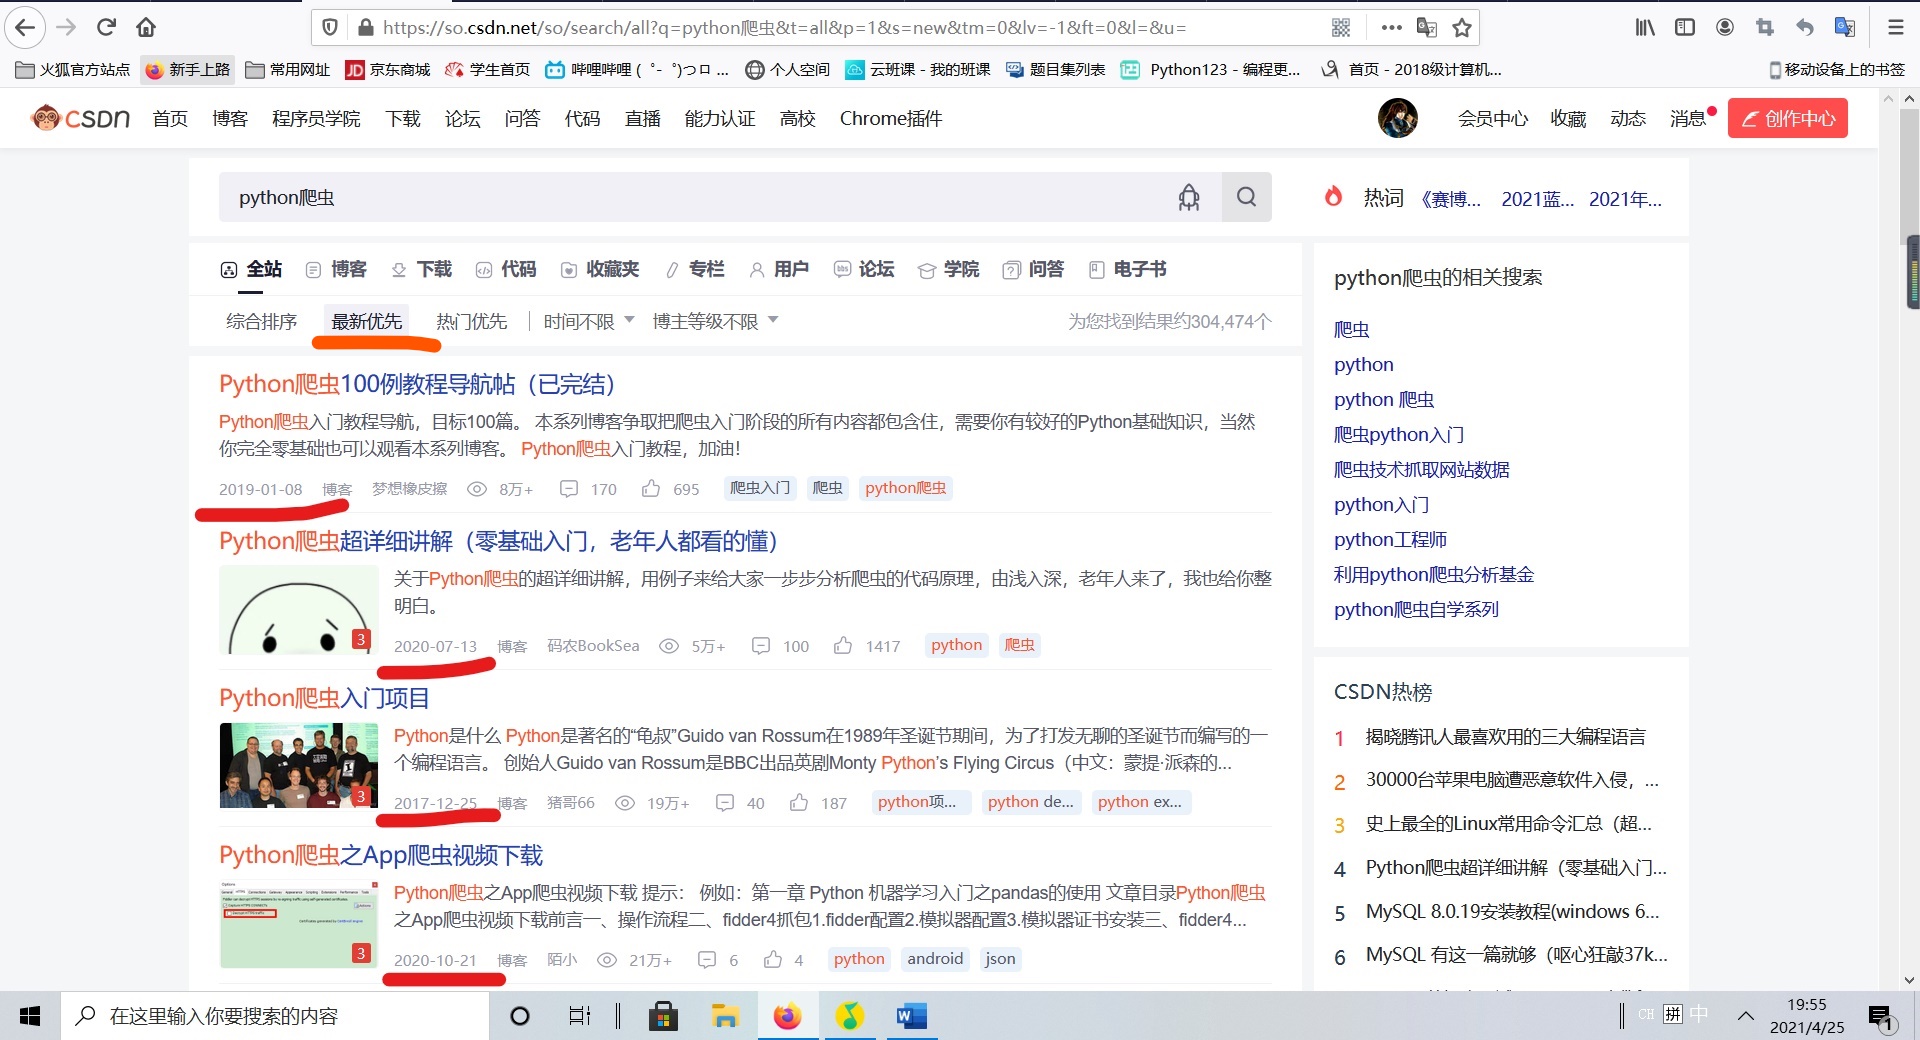Click related search 利用python爬虫分析基金
Image resolution: width=1920 pixels, height=1040 pixels.
tap(1434, 574)
